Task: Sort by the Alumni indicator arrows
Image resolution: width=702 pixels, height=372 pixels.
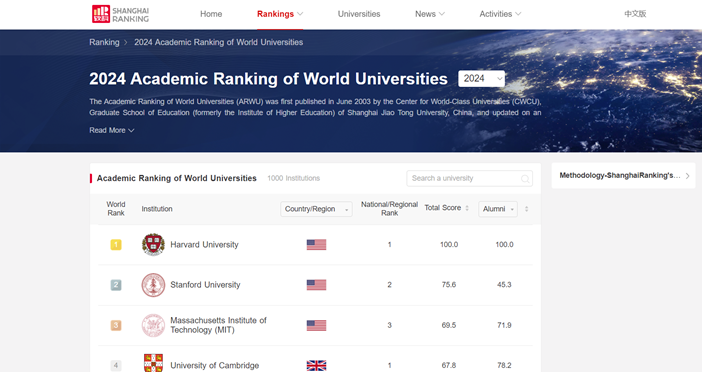Action: pos(526,209)
